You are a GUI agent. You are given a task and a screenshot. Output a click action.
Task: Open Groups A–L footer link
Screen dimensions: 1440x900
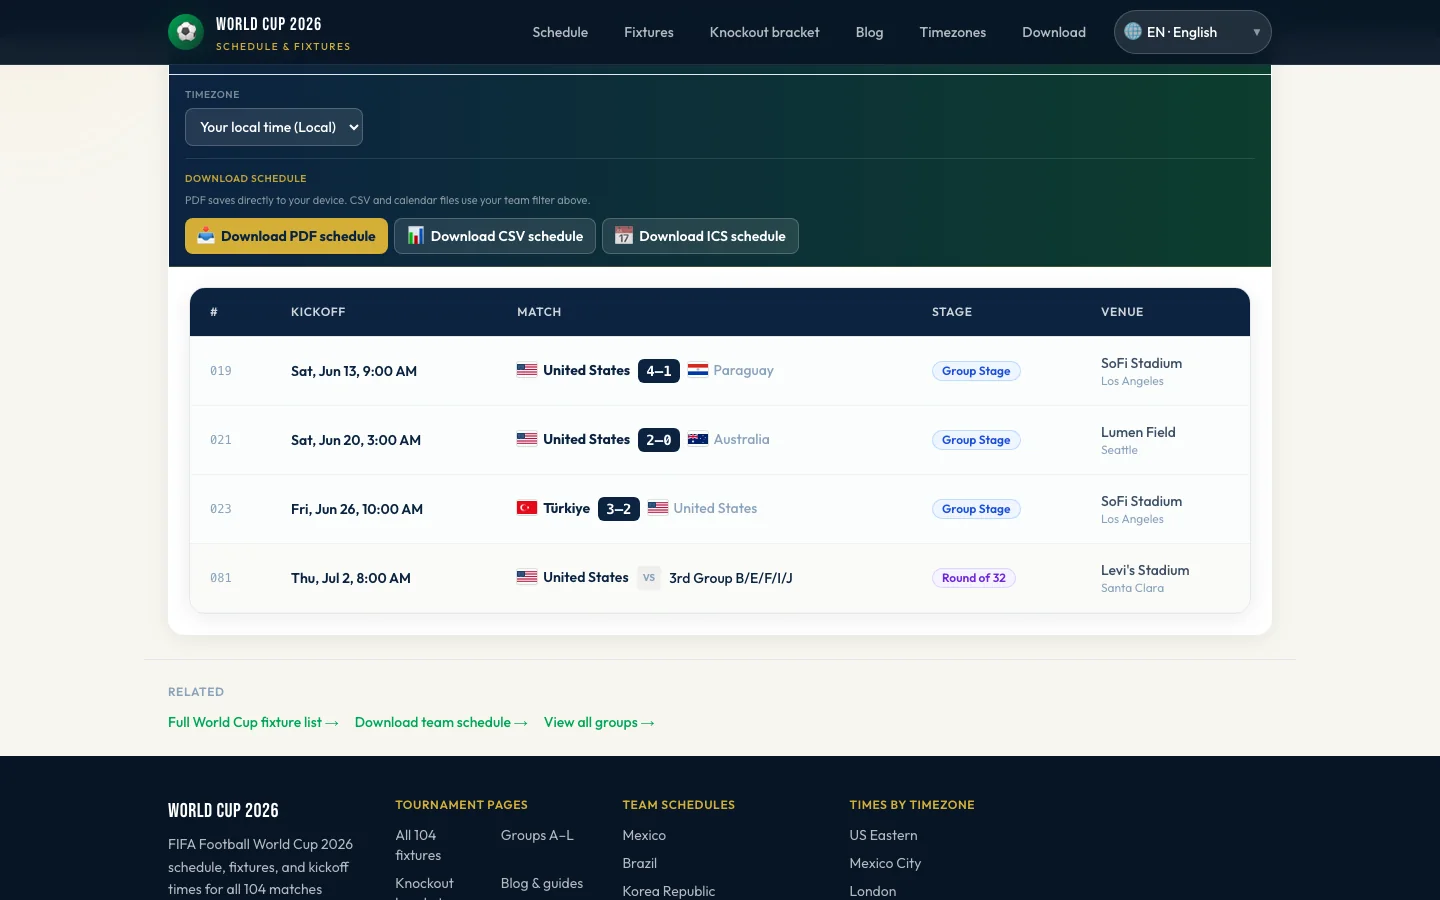click(537, 835)
